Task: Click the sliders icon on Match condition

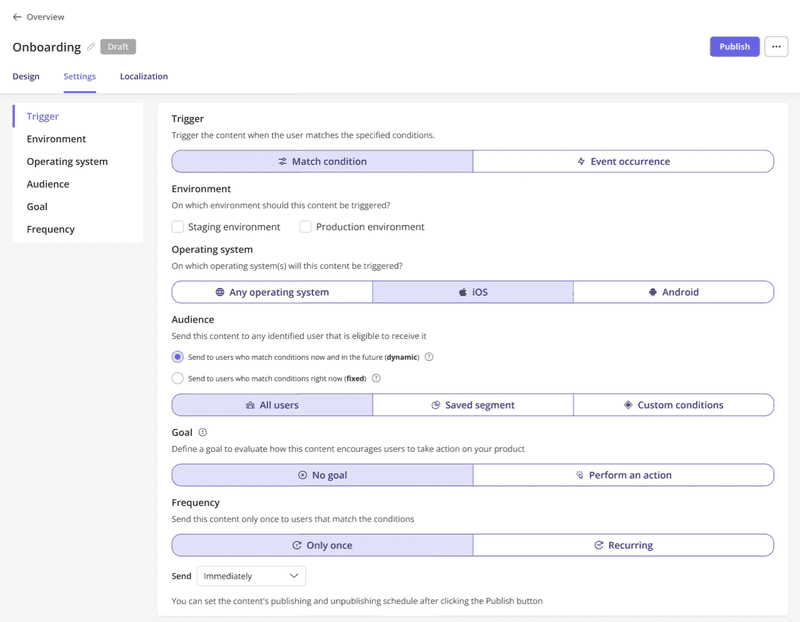Action: (281, 160)
